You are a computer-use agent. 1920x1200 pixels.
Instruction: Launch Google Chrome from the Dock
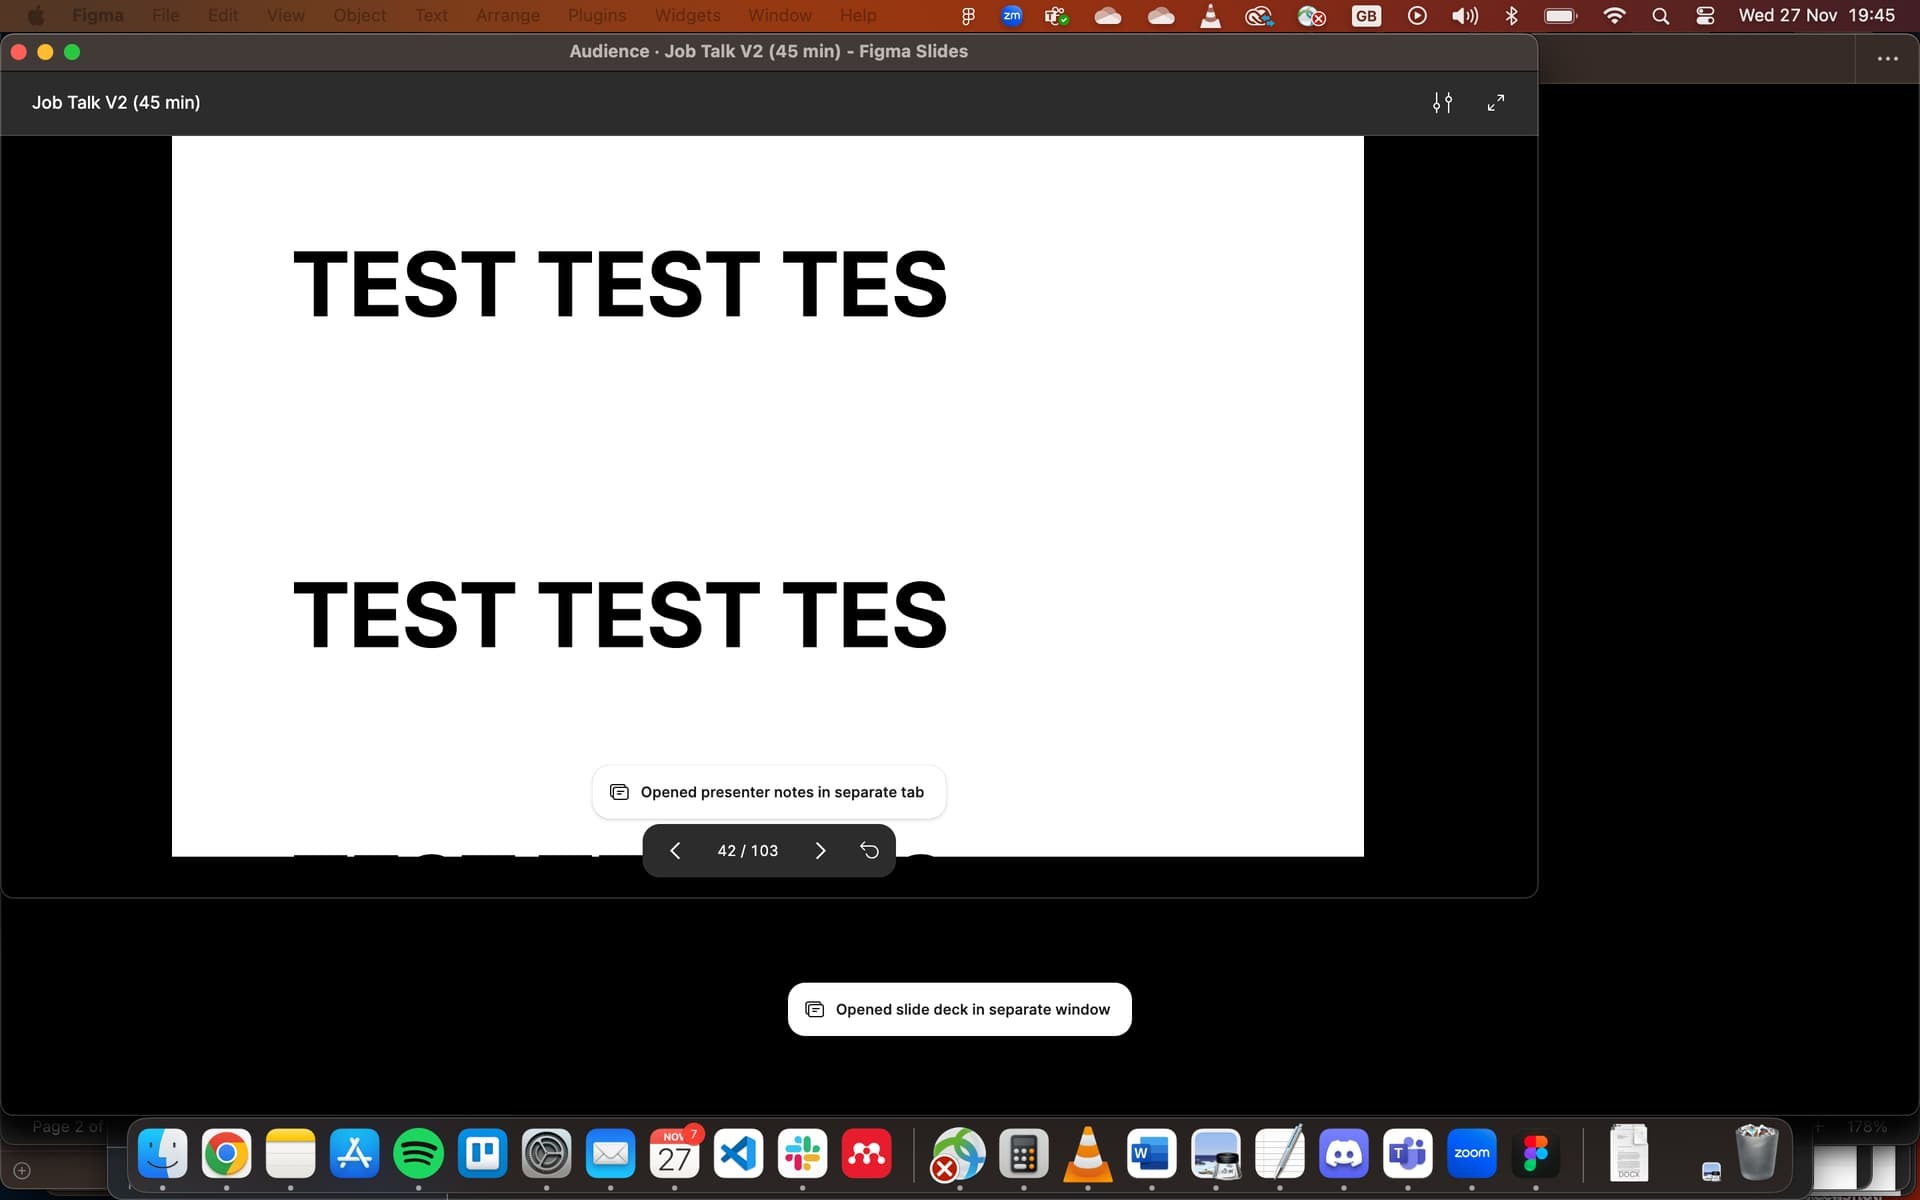[x=227, y=1154]
